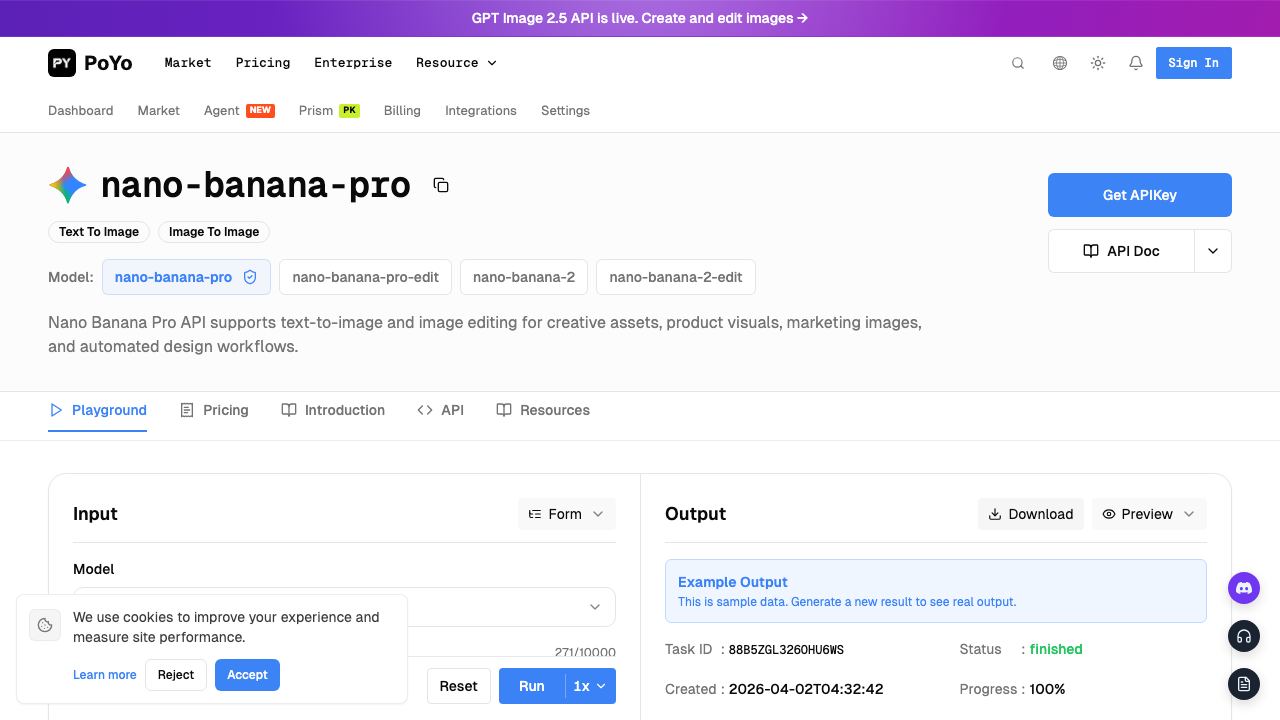Open the headset support floating icon
This screenshot has height=720, width=1280.
pyautogui.click(x=1244, y=636)
